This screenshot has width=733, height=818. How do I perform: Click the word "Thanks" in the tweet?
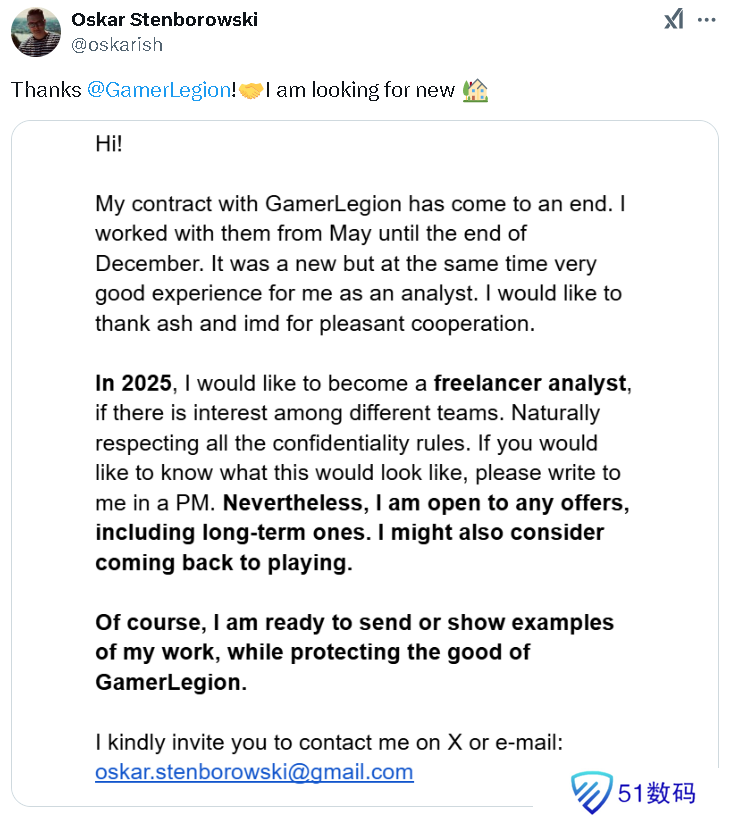[x=46, y=90]
